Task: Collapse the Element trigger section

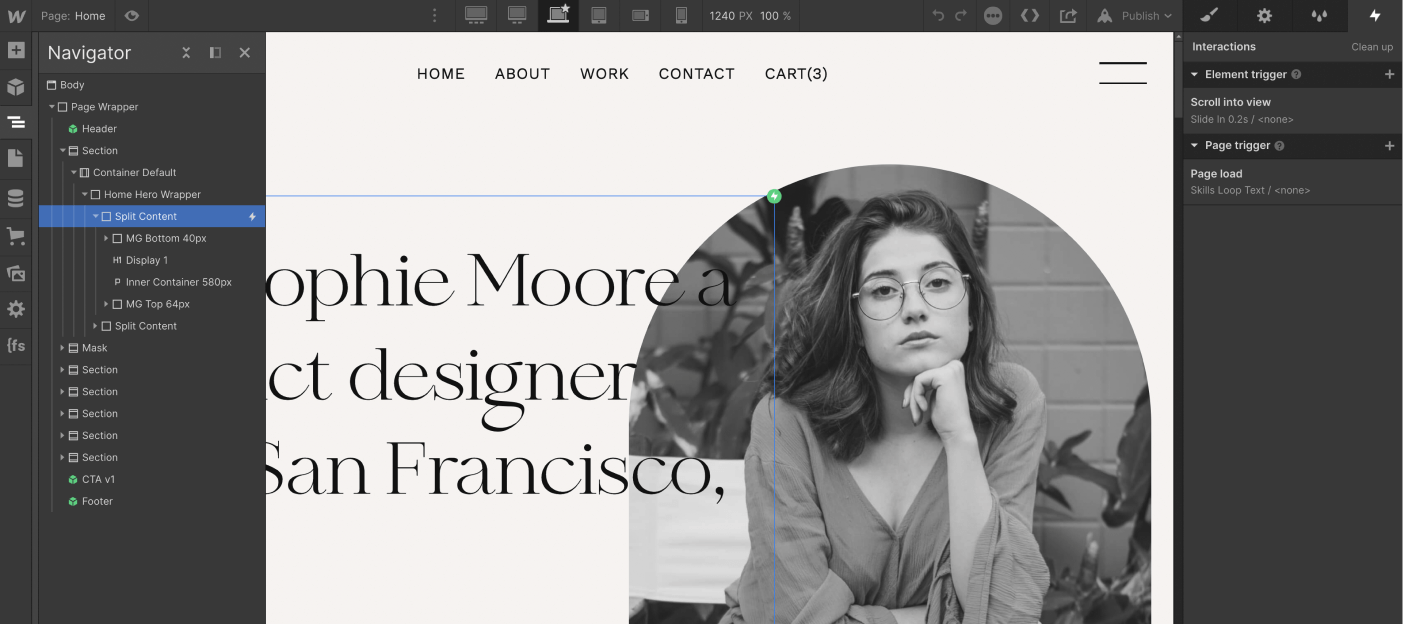Action: pyautogui.click(x=1194, y=74)
